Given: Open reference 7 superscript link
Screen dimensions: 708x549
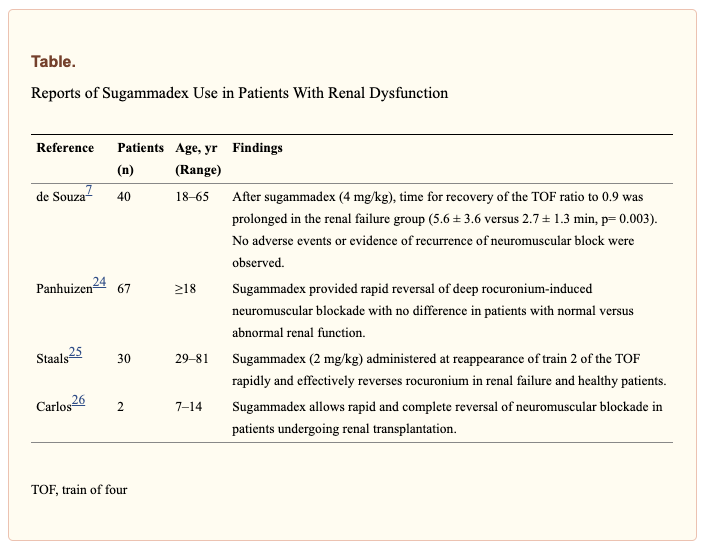Looking at the screenshot, I should [x=89, y=191].
